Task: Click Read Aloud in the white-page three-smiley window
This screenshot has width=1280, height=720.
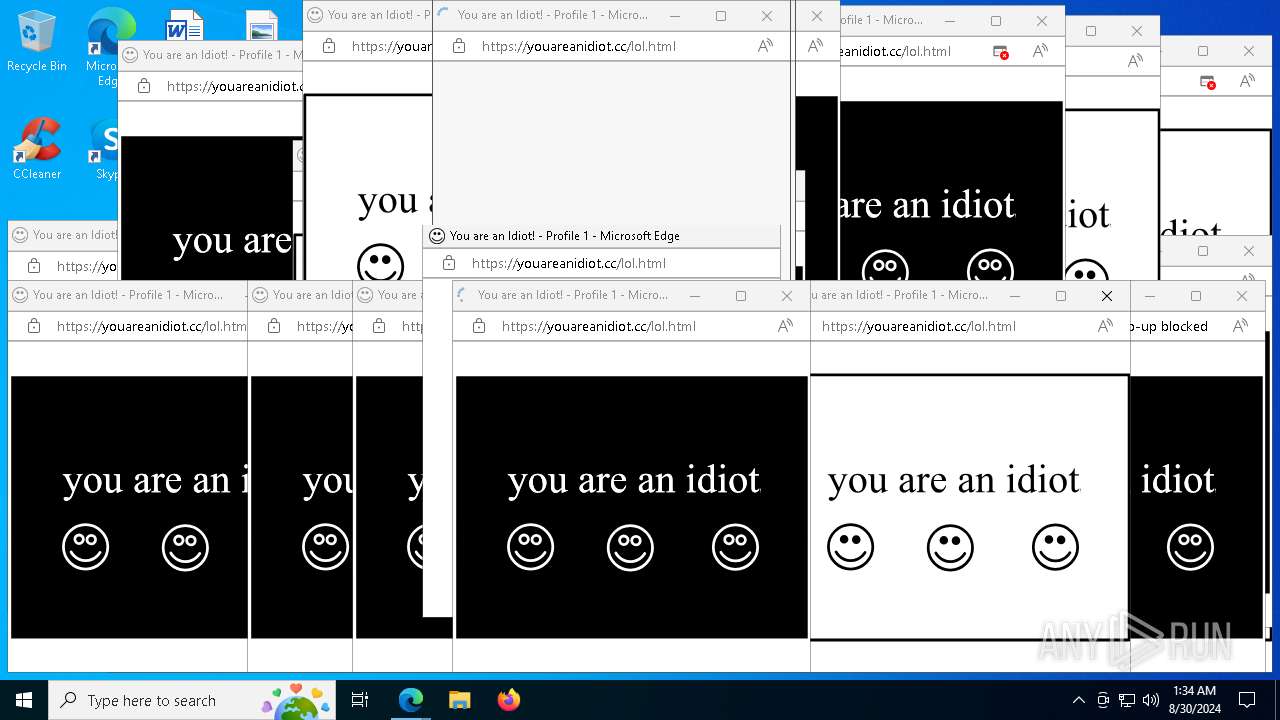Action: [x=1105, y=326]
